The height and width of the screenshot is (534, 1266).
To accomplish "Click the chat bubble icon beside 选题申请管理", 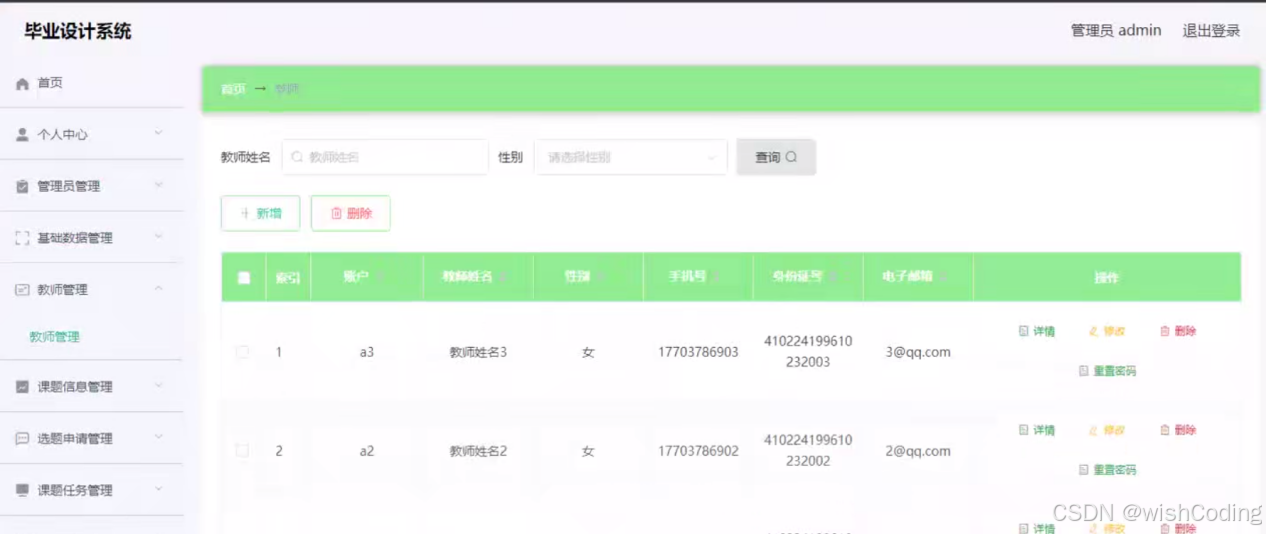I will click(x=22, y=439).
